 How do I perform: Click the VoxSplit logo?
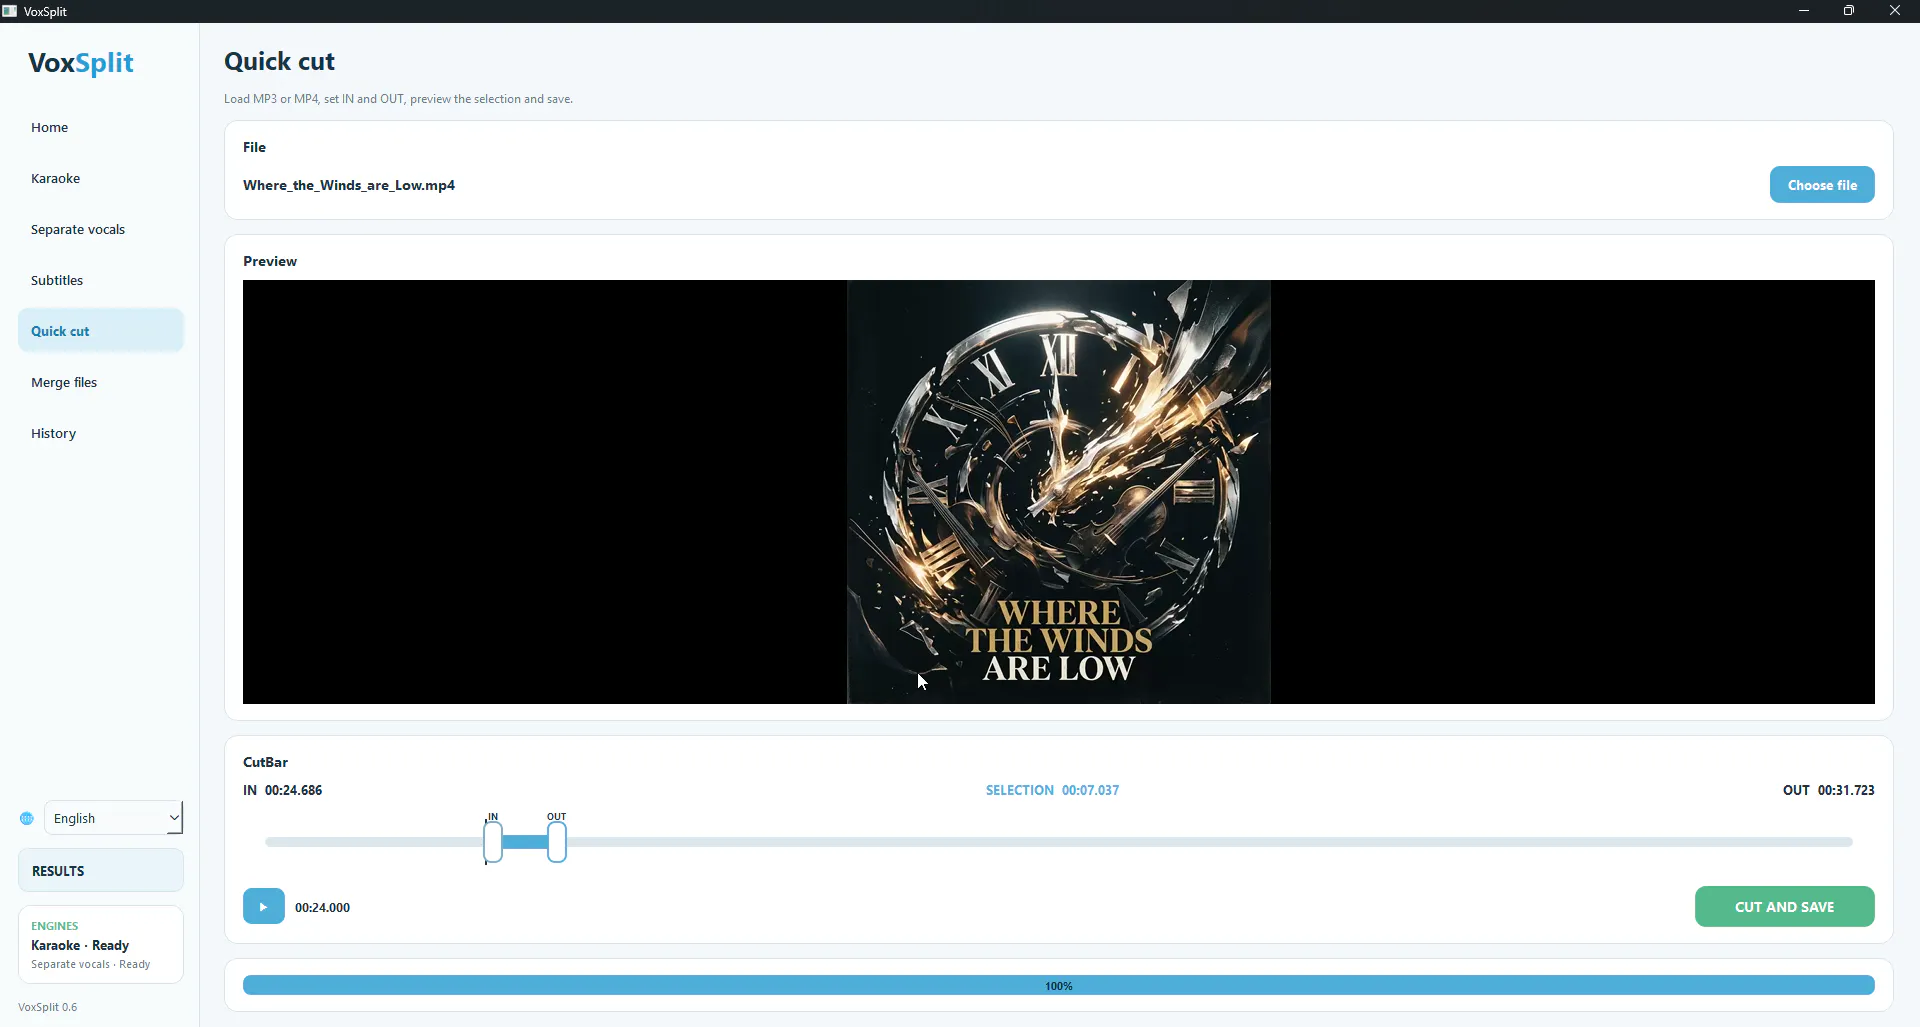(81, 63)
